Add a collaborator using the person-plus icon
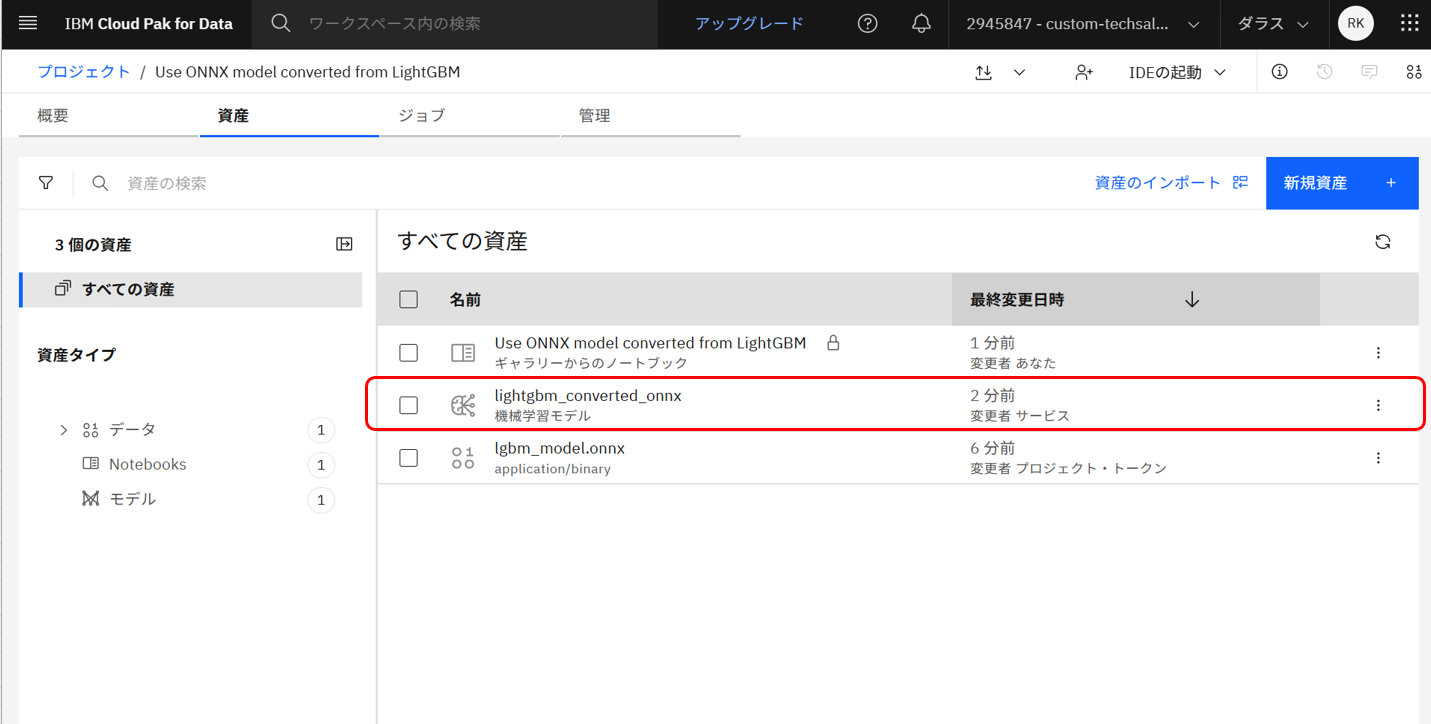 [x=1084, y=71]
